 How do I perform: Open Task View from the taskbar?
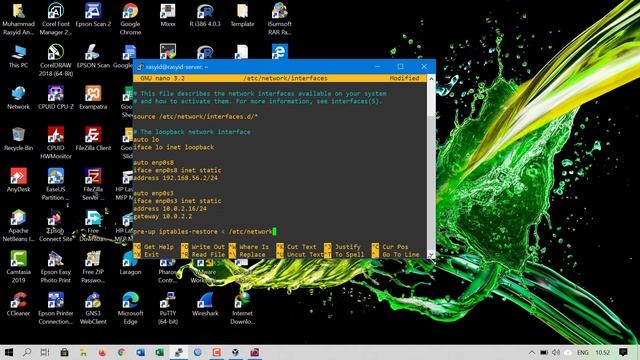tap(45, 352)
